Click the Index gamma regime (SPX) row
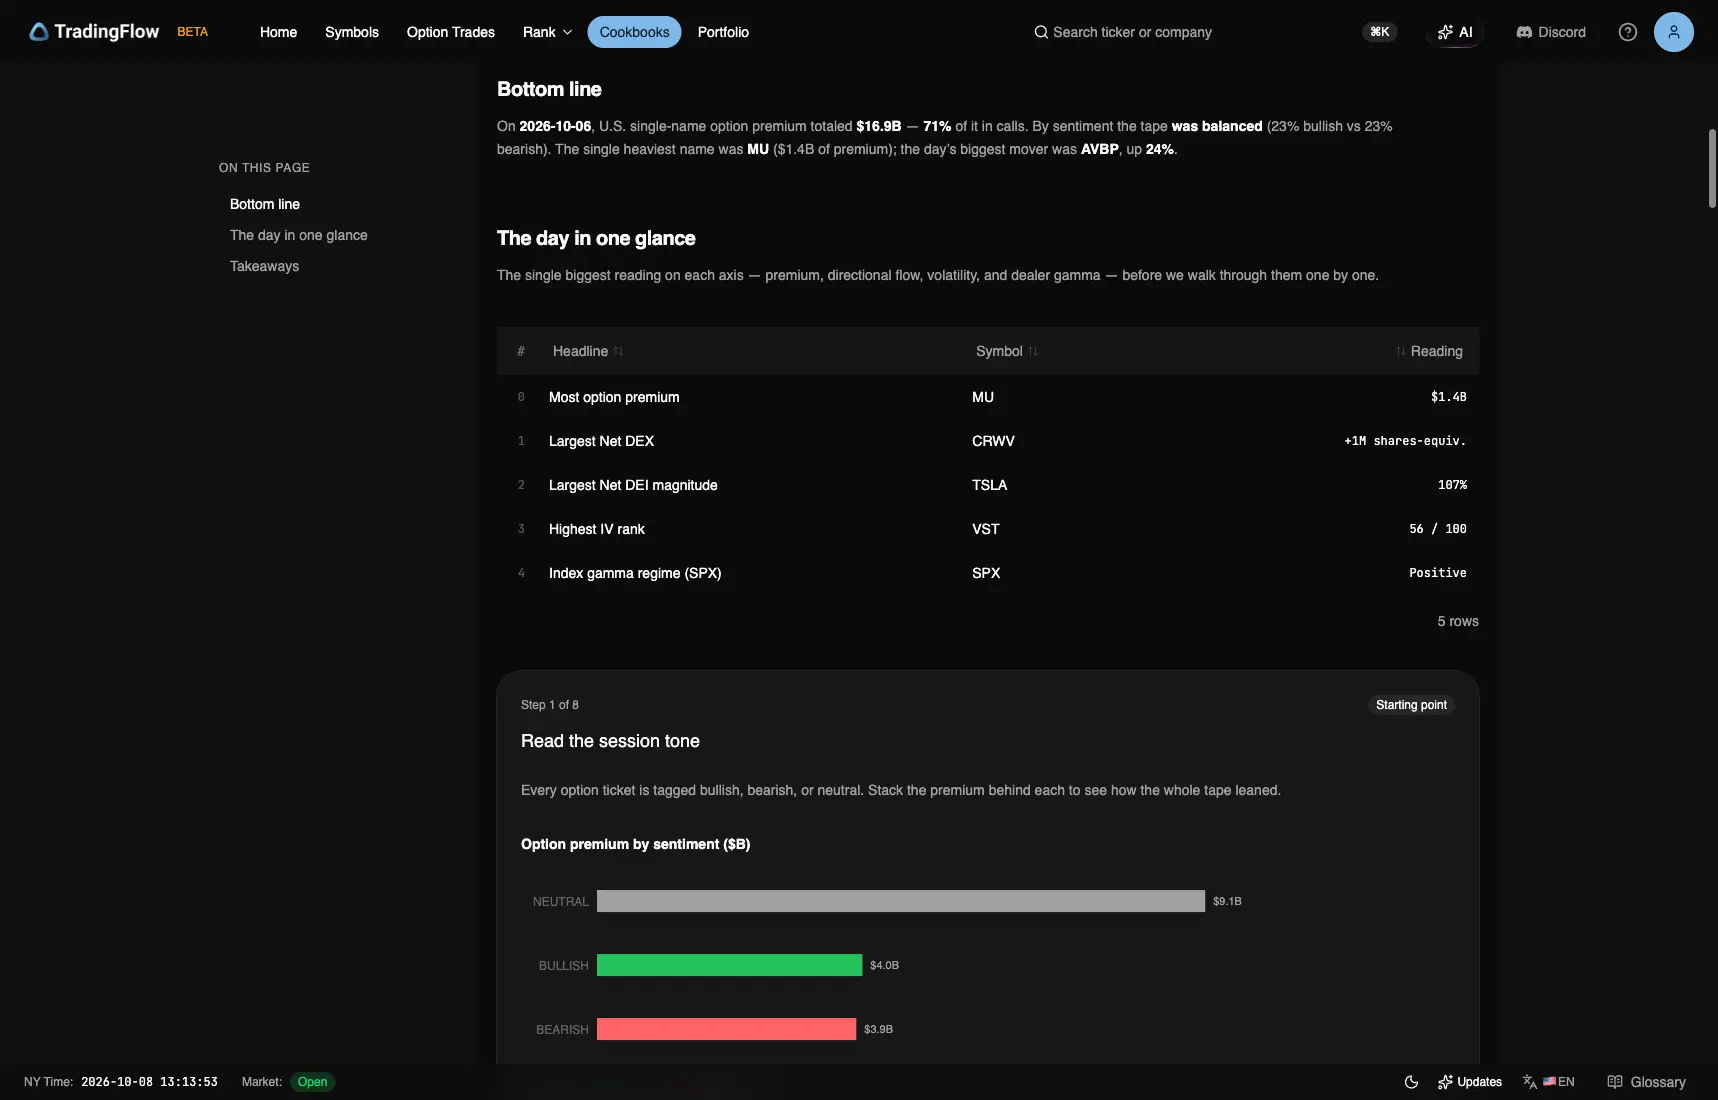 pyautogui.click(x=988, y=573)
